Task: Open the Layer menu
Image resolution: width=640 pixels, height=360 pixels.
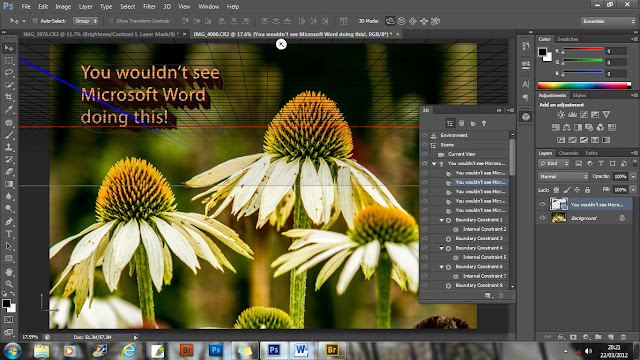Action: 85,7
